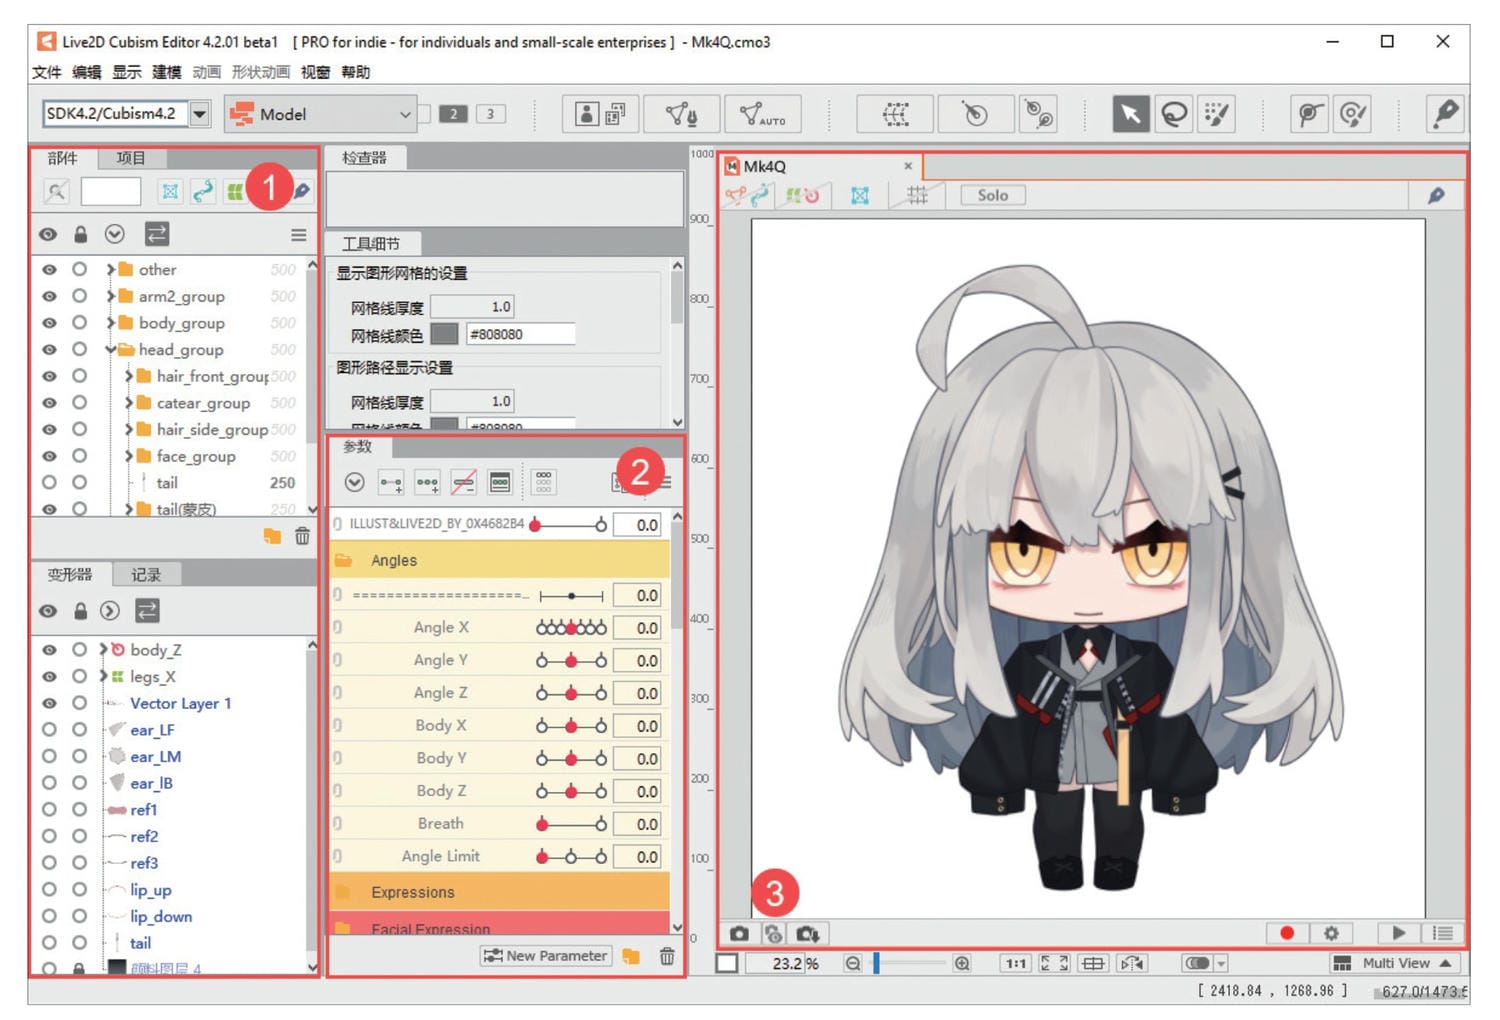The image size is (1500, 1020).
Task: Open settings gear below the canvas
Action: click(1331, 933)
